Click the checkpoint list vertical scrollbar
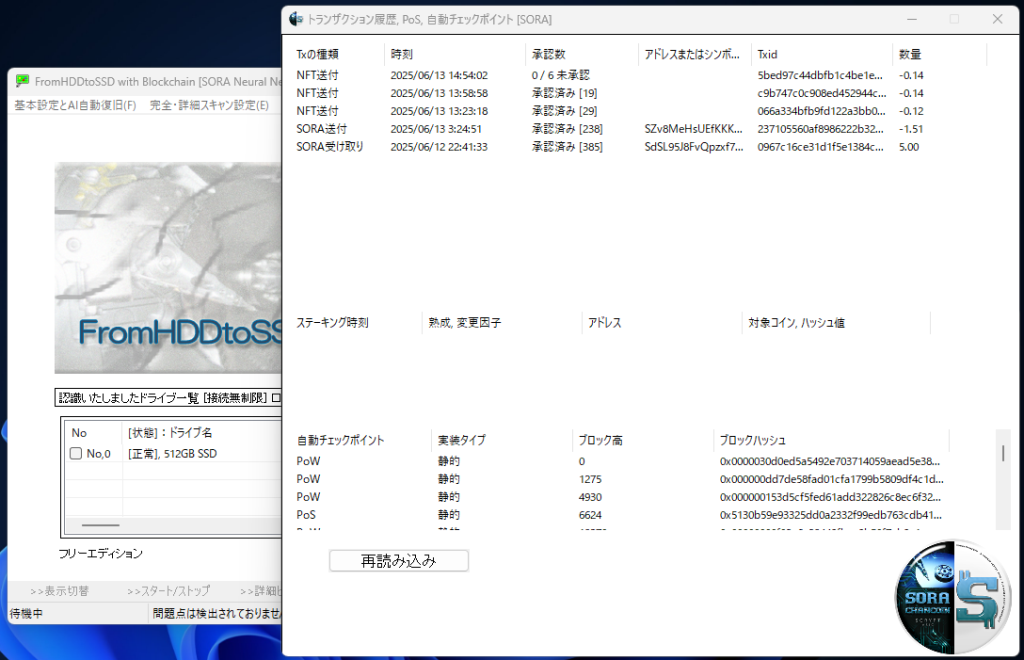 click(x=1003, y=479)
